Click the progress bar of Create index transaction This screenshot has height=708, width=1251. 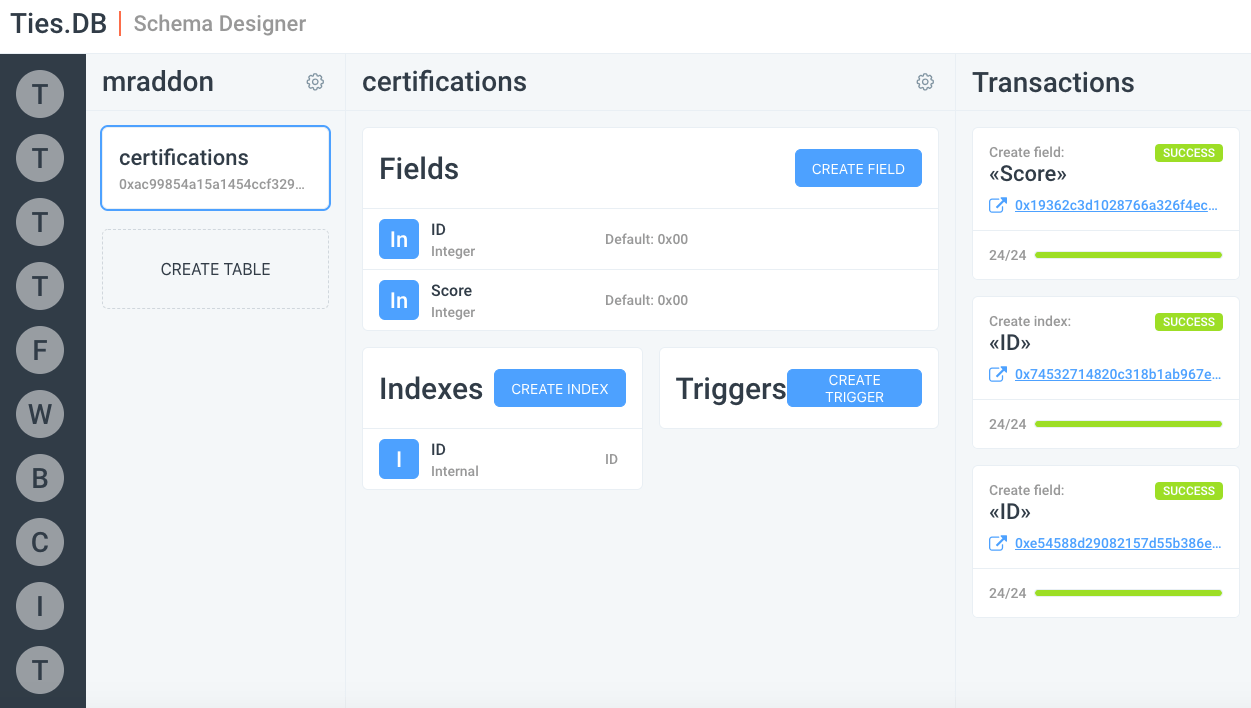click(1128, 424)
